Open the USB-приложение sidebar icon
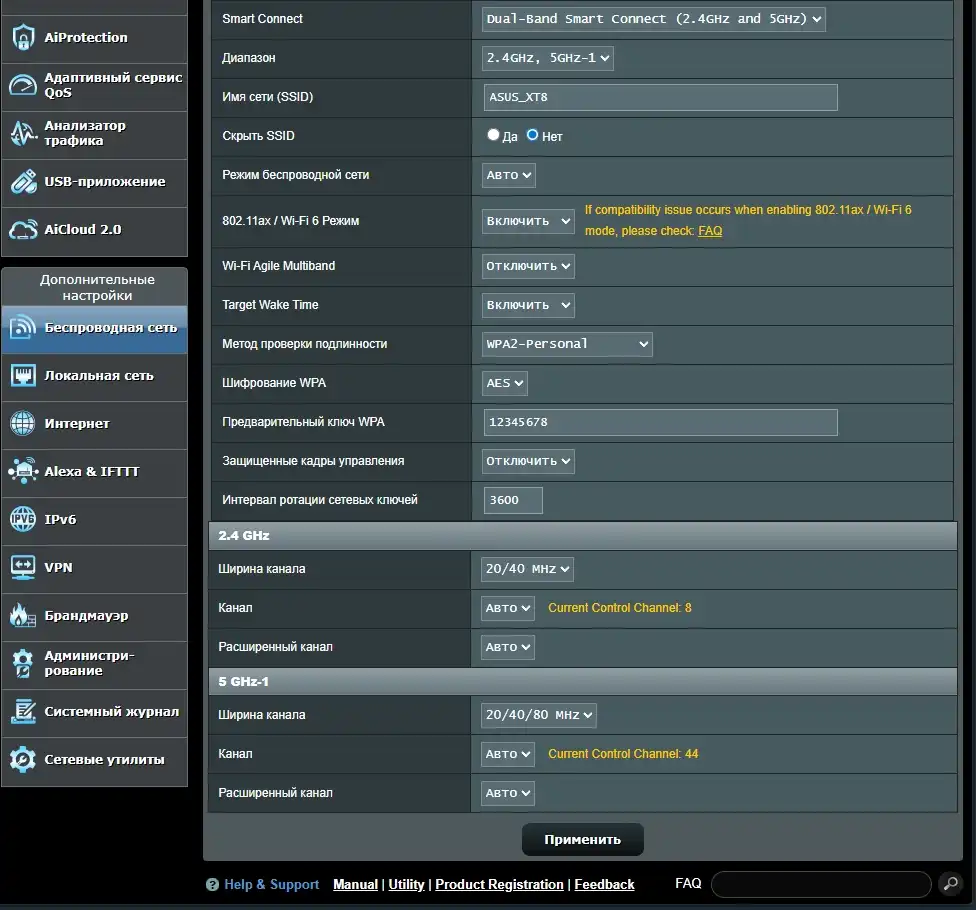Viewport: 976px width, 910px height. [x=23, y=182]
